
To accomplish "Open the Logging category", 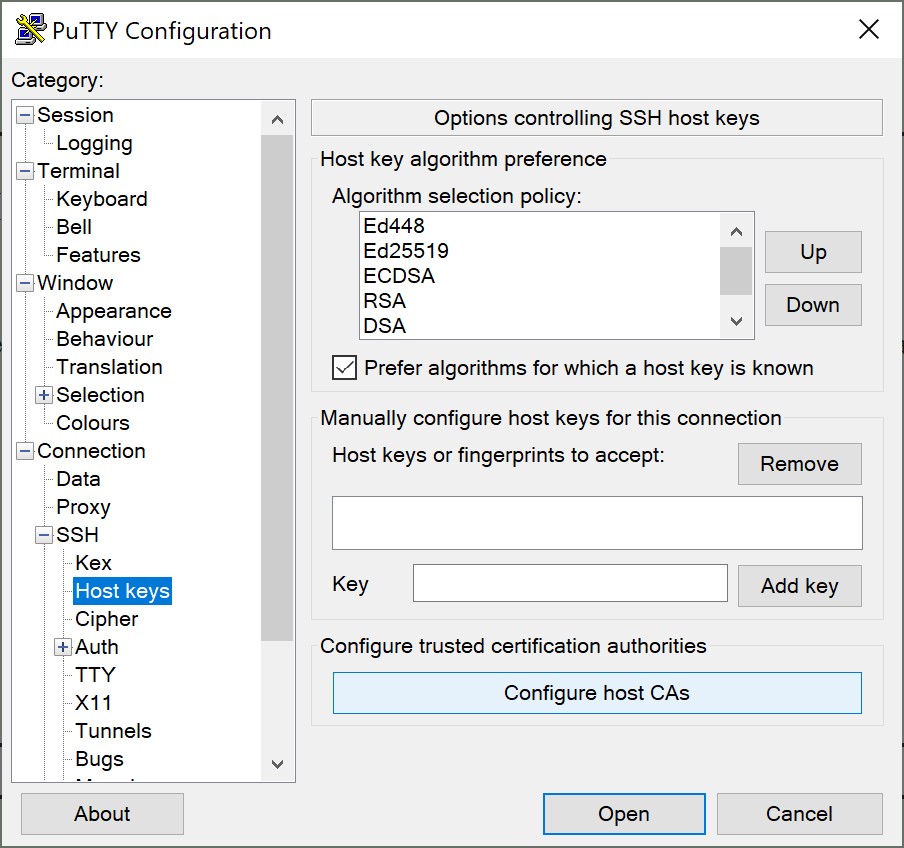I will (95, 143).
